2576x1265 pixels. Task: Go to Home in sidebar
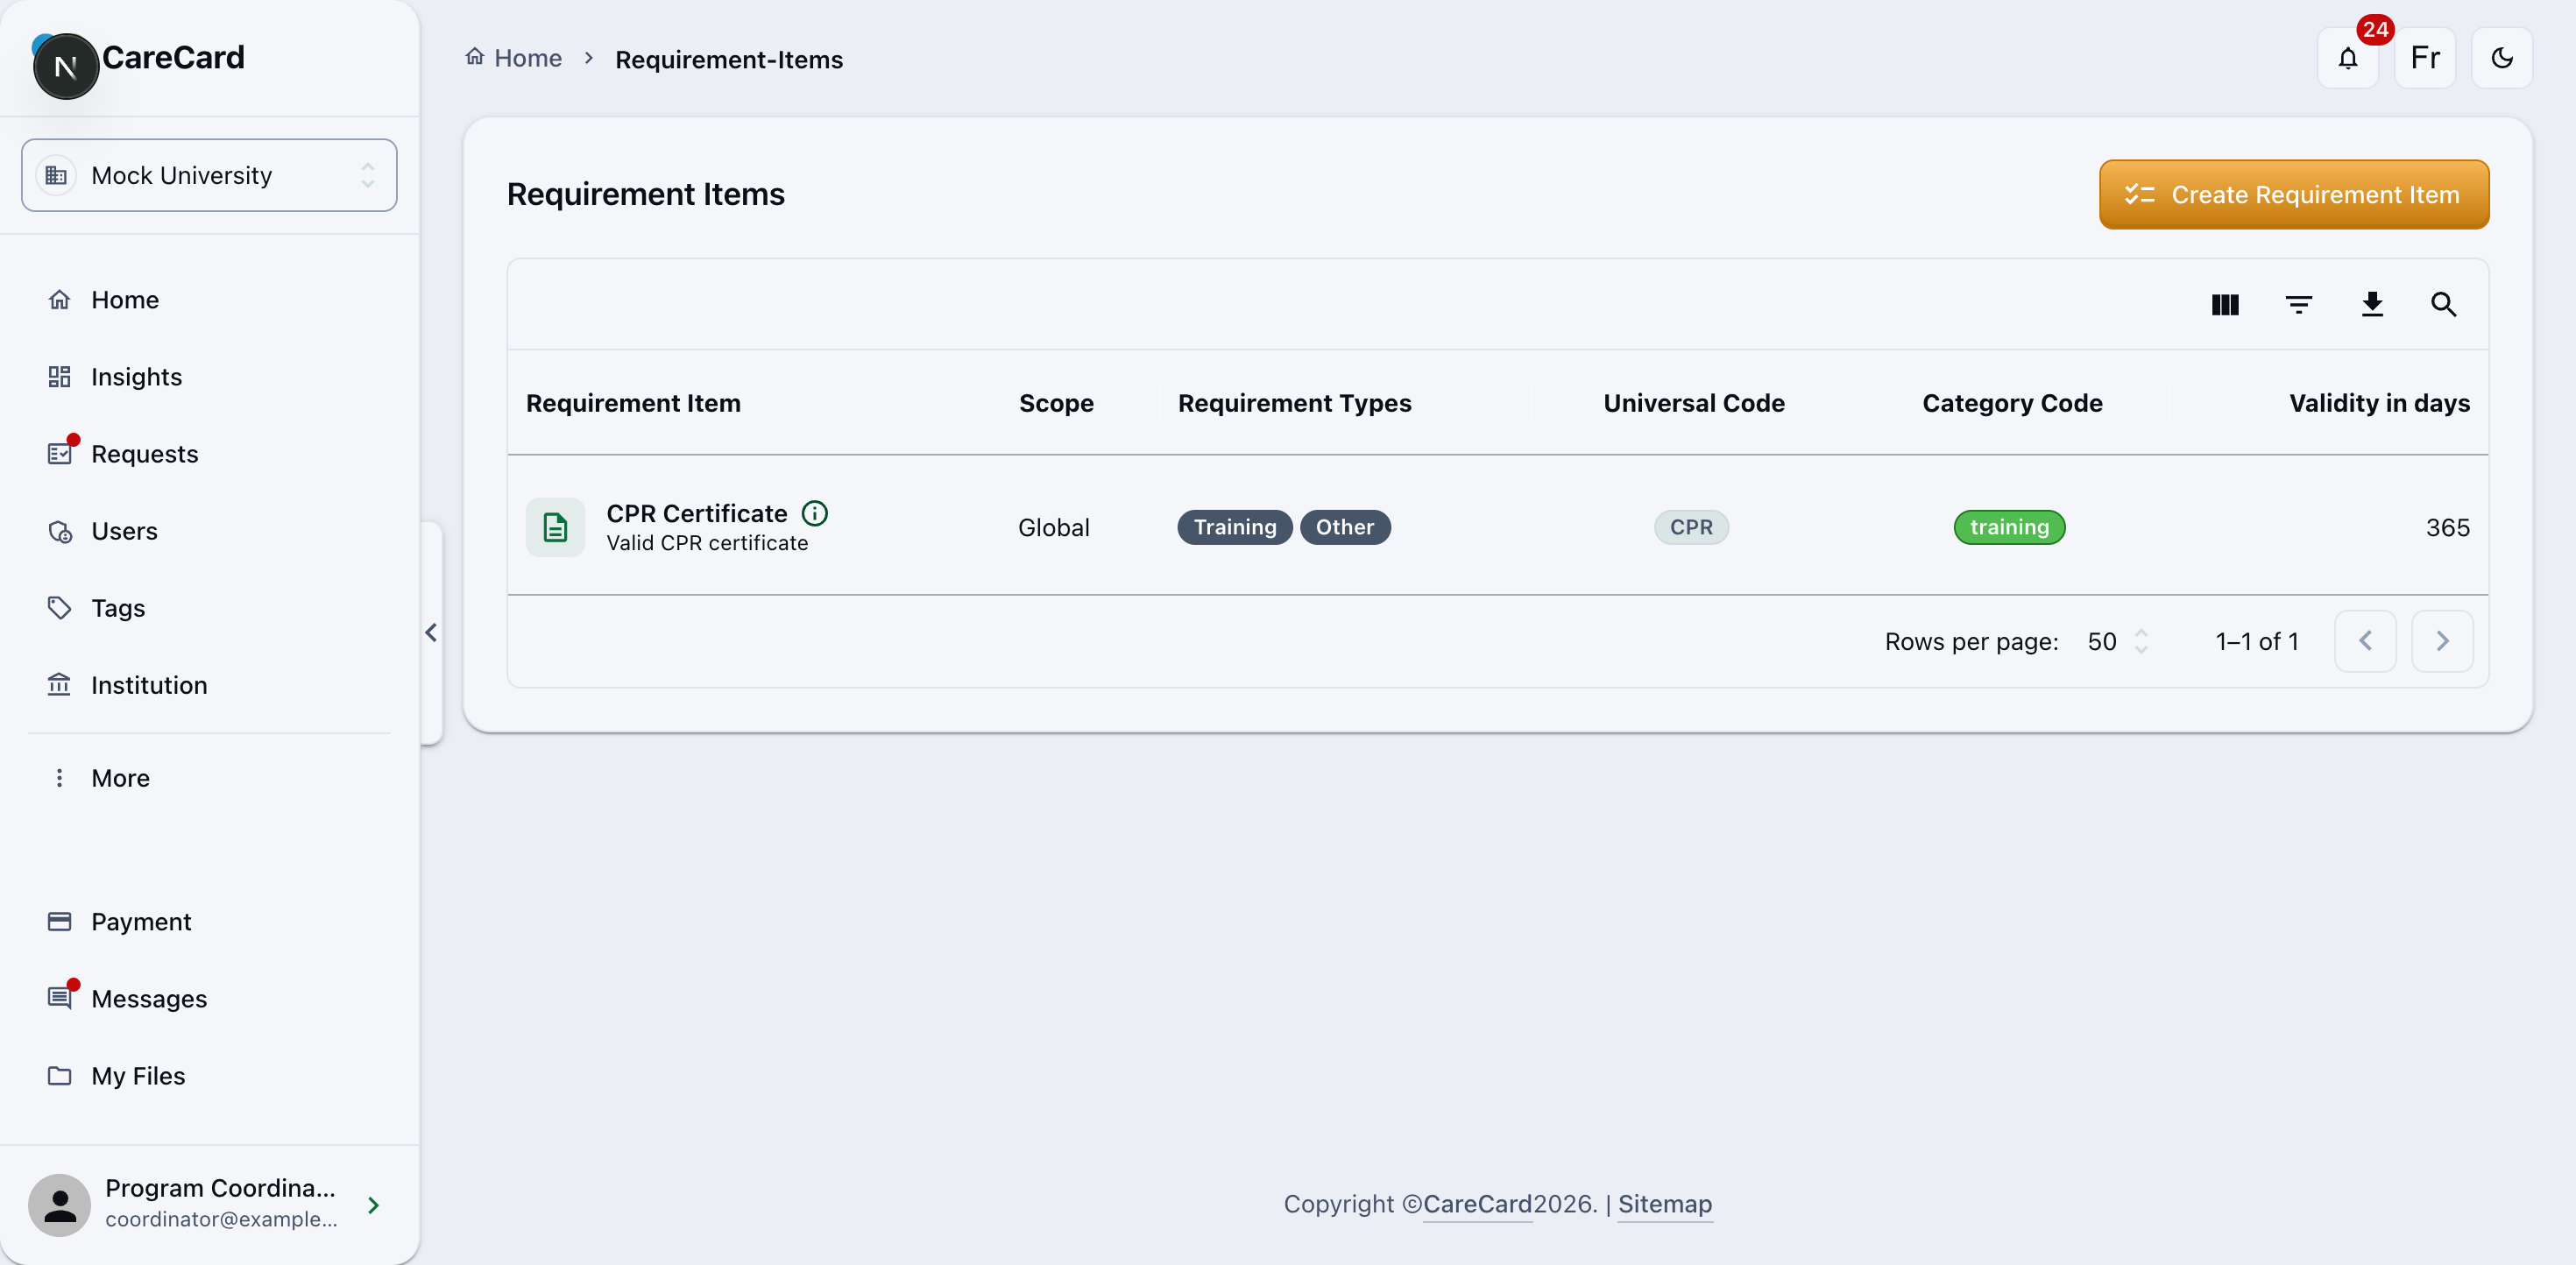click(x=209, y=300)
